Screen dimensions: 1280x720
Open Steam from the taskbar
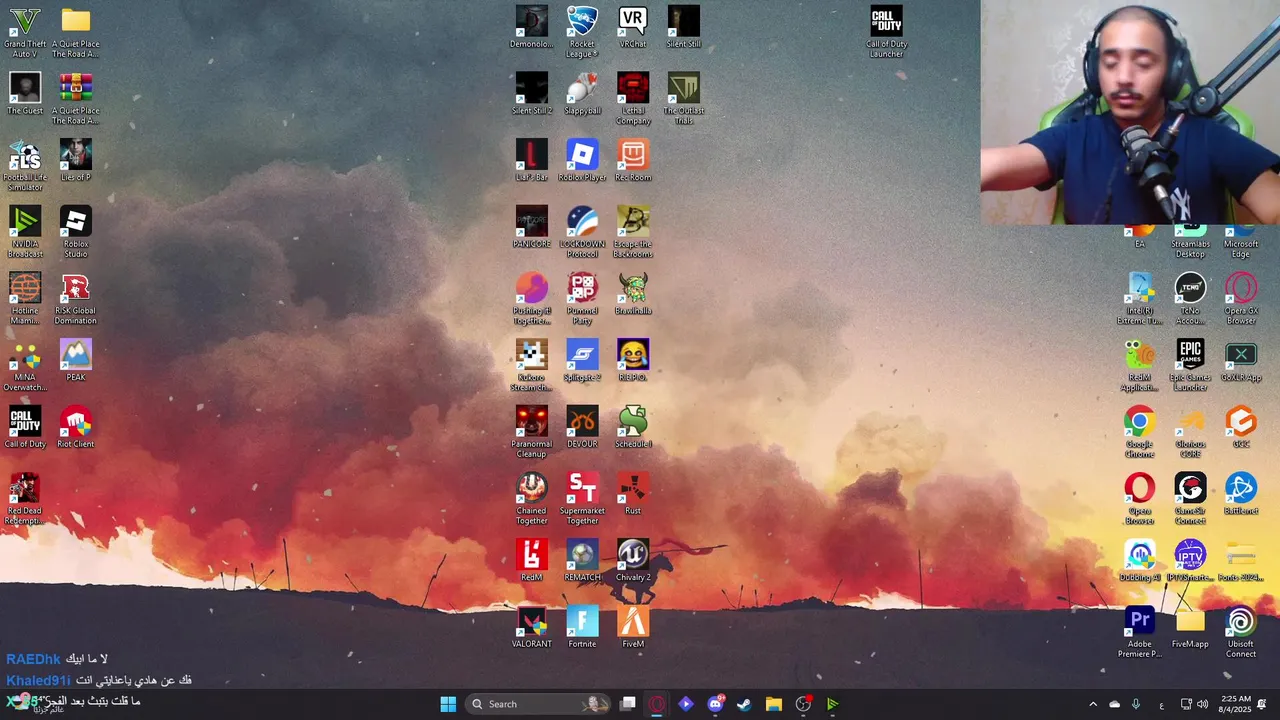[x=744, y=704]
